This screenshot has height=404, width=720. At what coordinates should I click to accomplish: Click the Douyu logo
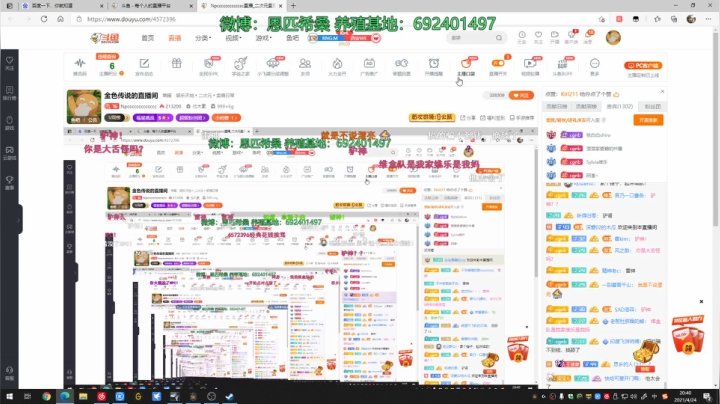105,38
